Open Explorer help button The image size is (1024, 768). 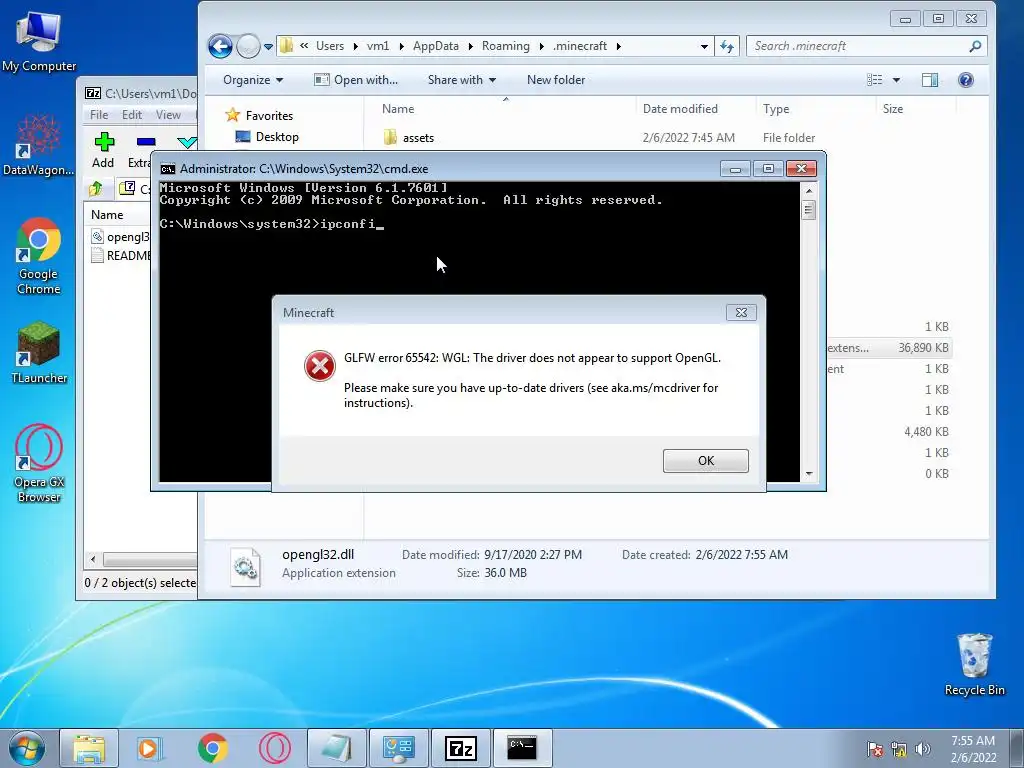966,80
